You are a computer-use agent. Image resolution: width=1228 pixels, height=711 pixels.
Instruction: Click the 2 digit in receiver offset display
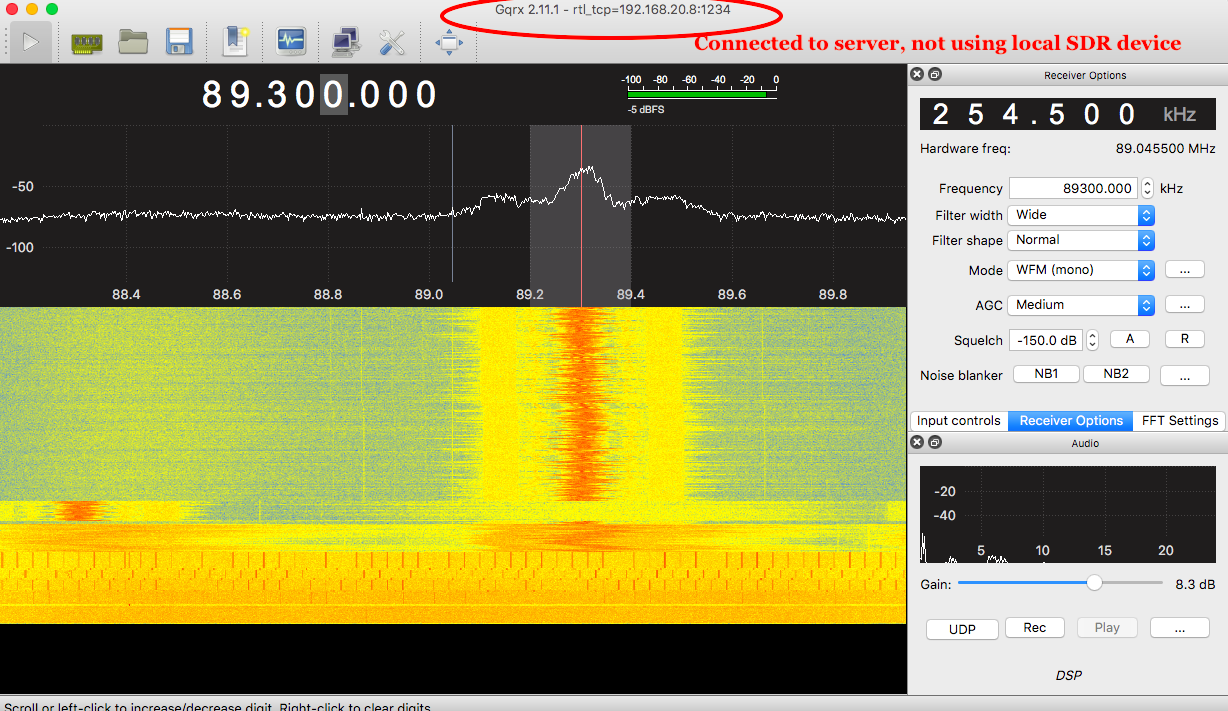tap(941, 114)
